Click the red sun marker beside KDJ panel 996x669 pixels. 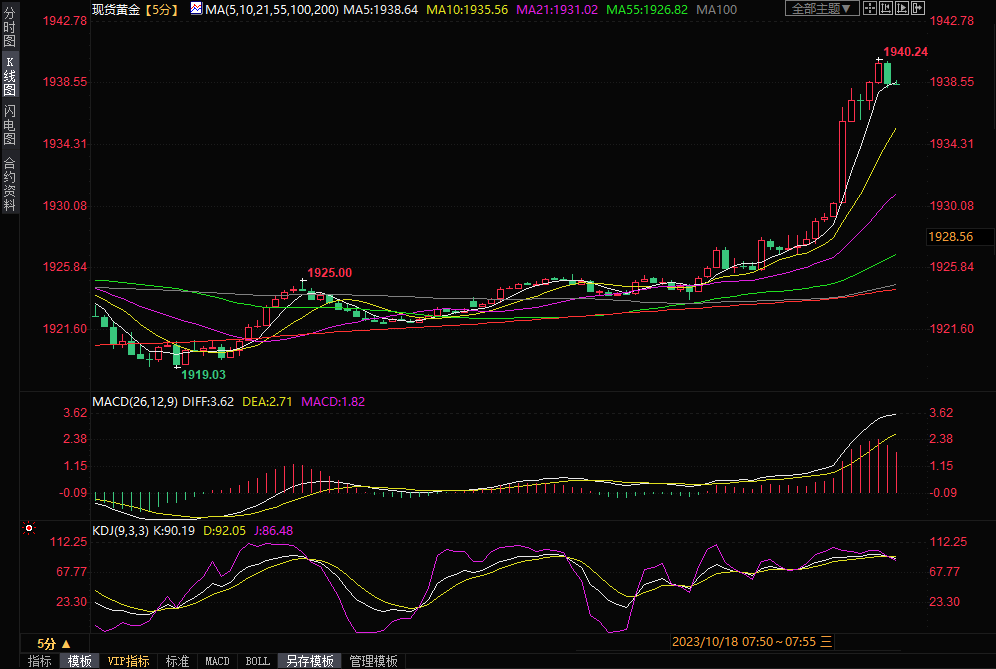point(29,528)
